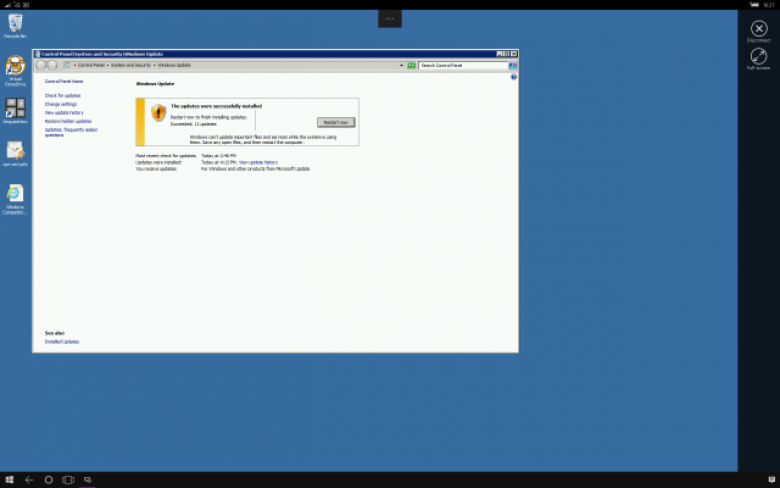Open Control Panel Home link
780x488 pixels.
[x=64, y=81]
